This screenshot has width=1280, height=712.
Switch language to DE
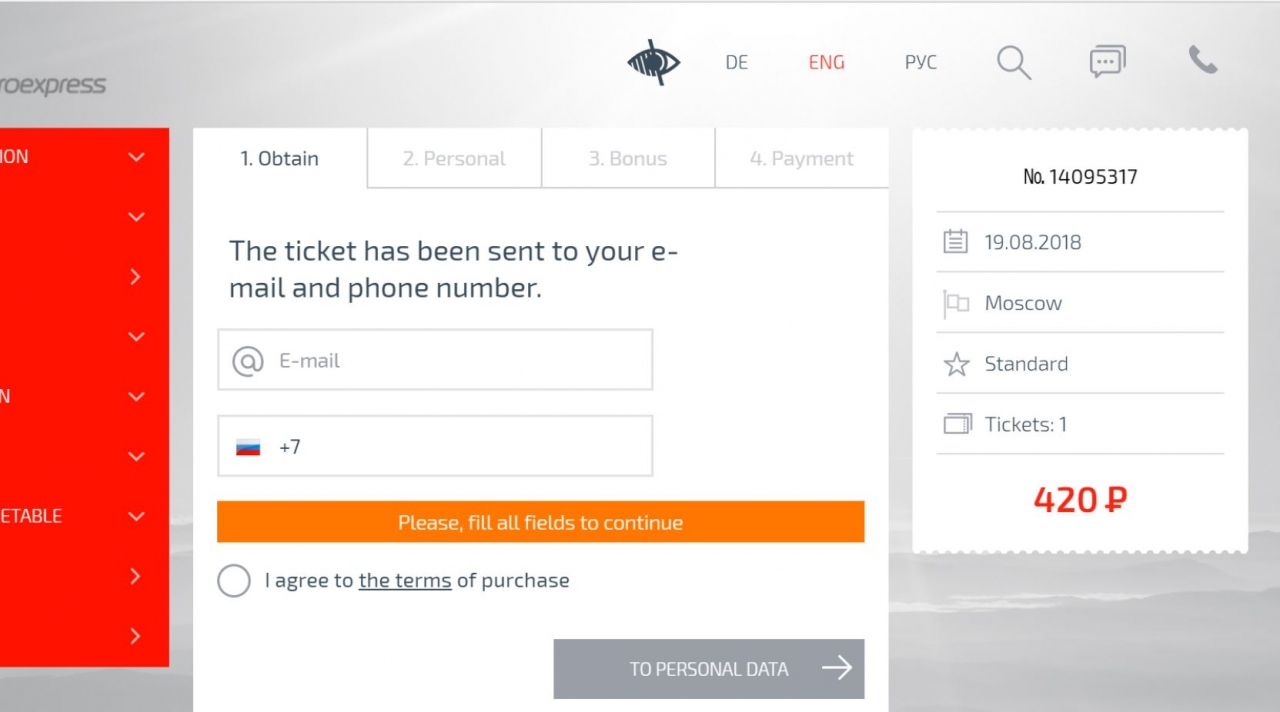737,62
